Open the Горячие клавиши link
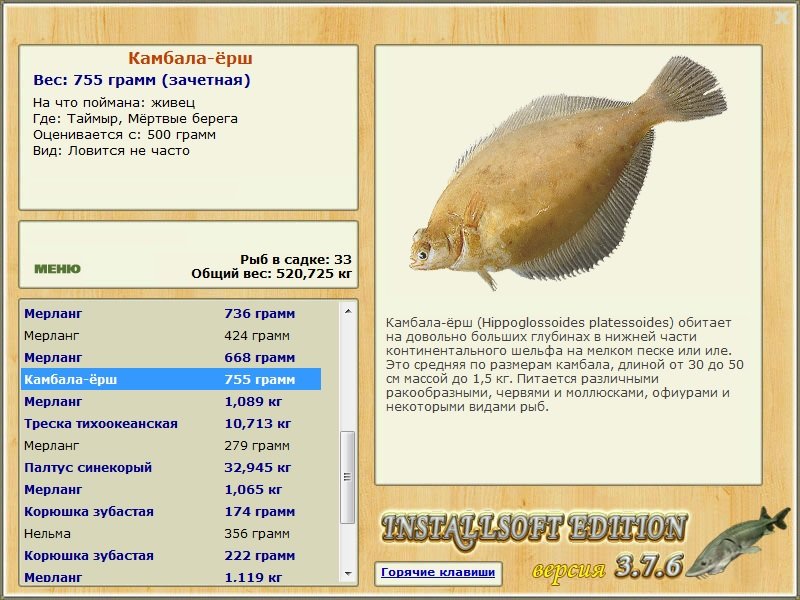This screenshot has width=800, height=600. 438,572
